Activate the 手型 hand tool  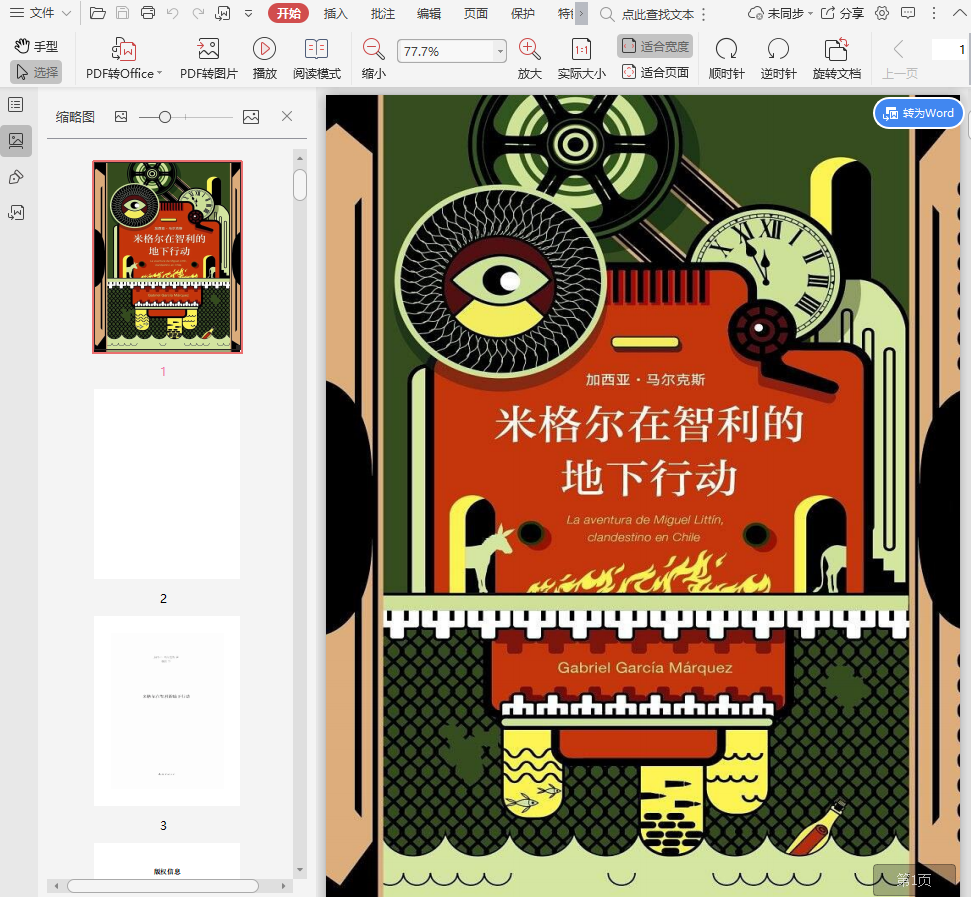36,46
